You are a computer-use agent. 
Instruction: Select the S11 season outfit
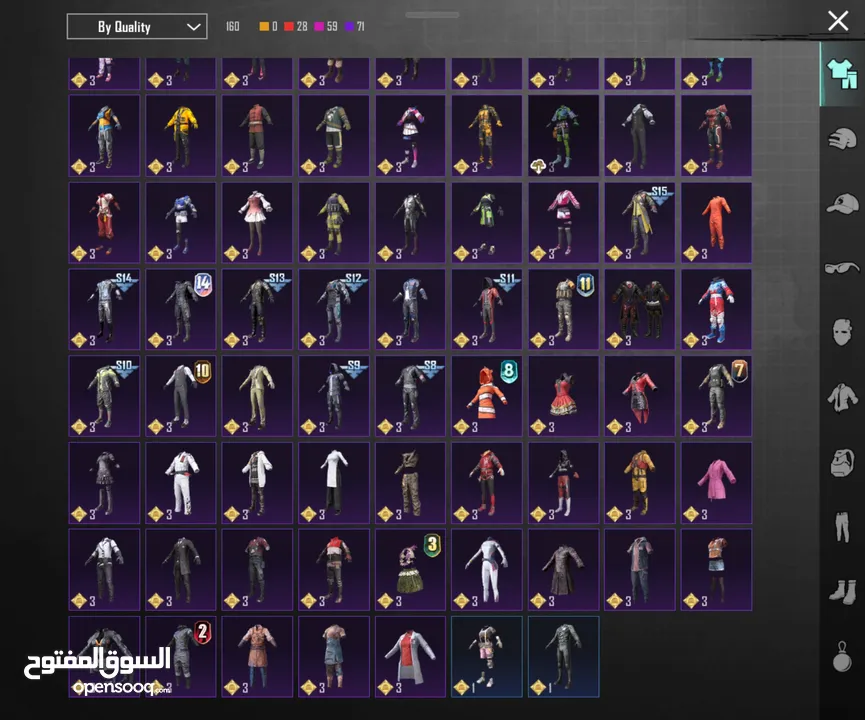[487, 309]
